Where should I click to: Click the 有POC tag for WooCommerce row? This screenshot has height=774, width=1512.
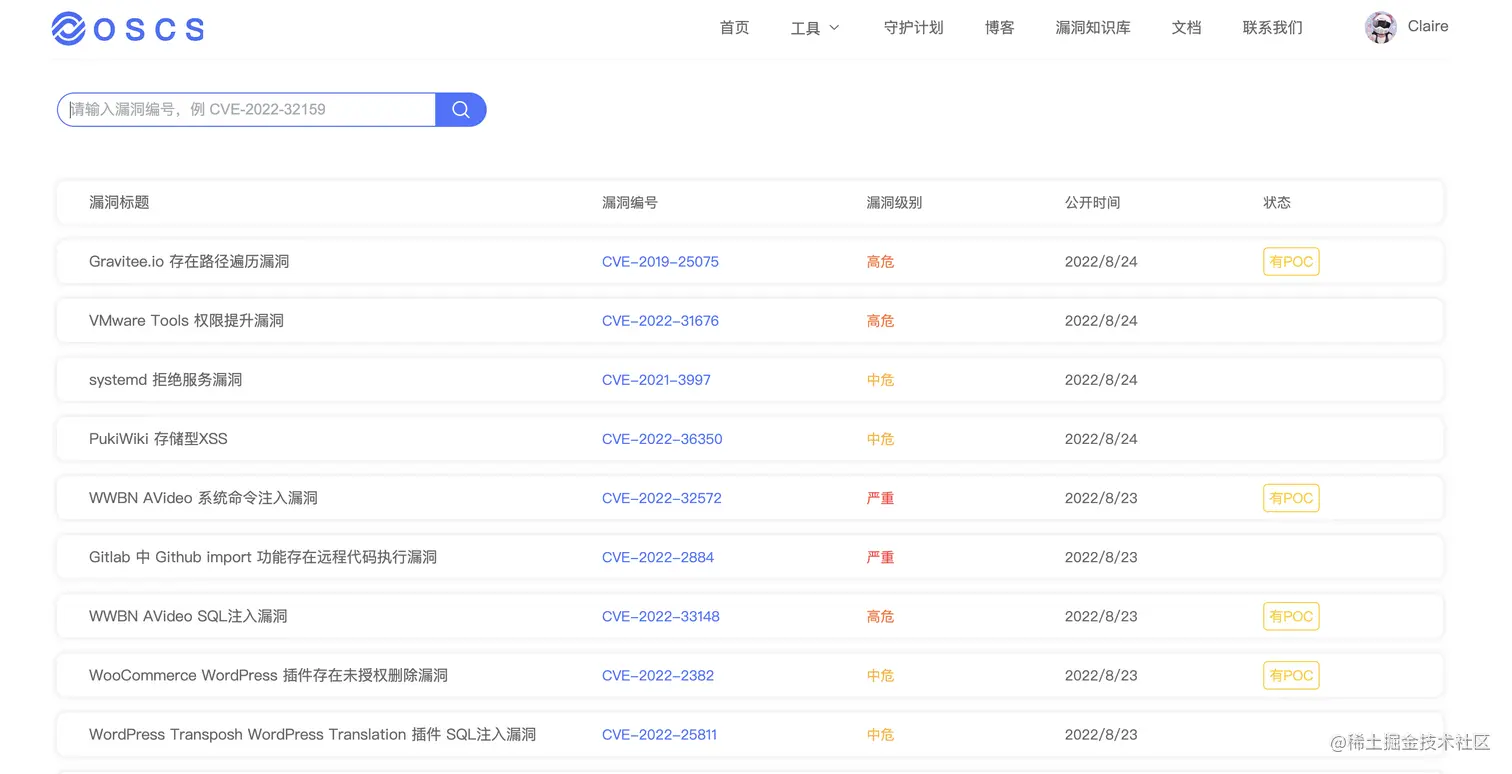coord(1291,675)
